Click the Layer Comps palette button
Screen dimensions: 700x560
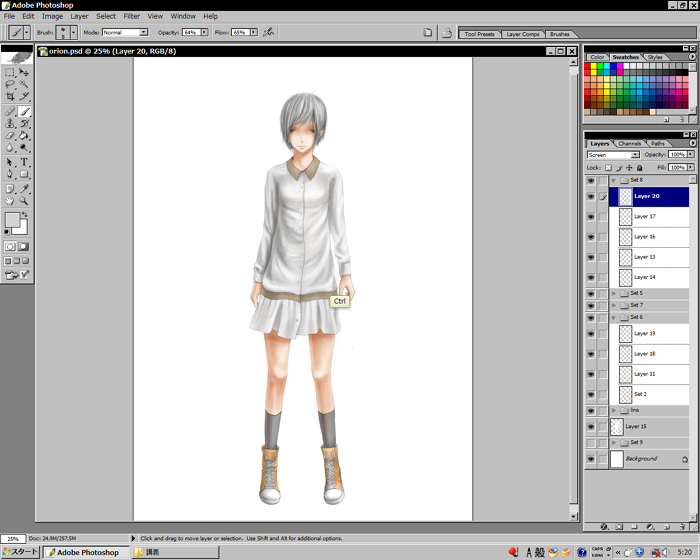pos(522,34)
